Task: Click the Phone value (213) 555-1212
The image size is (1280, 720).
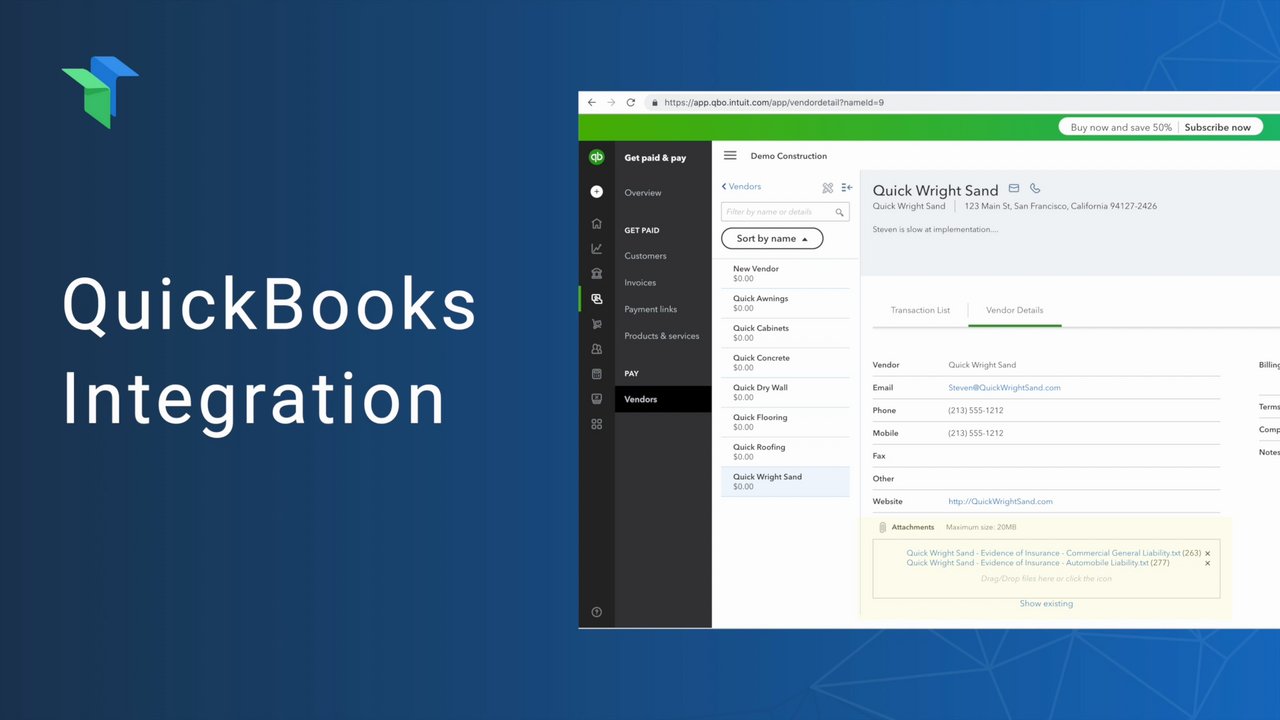Action: point(976,411)
